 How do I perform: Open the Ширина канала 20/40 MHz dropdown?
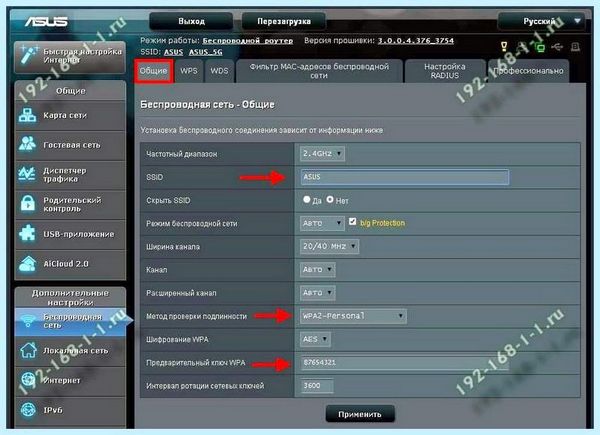pyautogui.click(x=329, y=246)
